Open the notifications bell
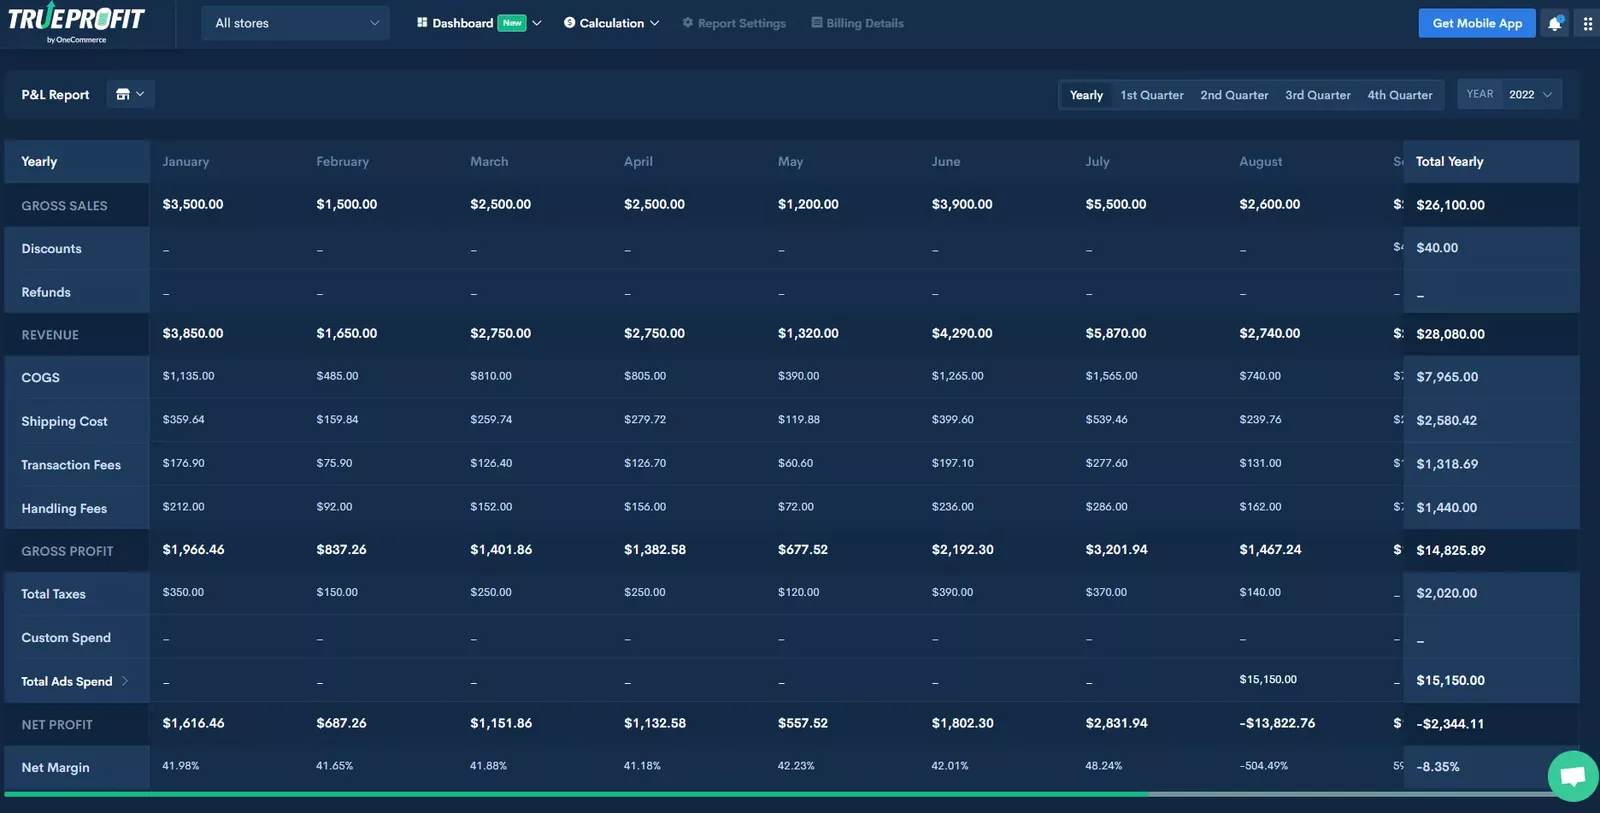This screenshot has width=1600, height=813. (1555, 23)
